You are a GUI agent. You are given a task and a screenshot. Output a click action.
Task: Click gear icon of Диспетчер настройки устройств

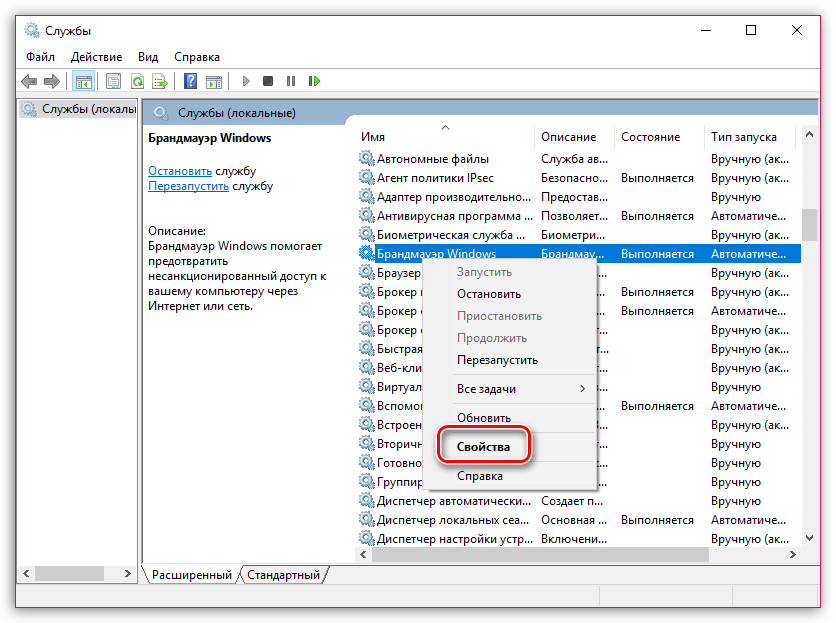click(x=366, y=539)
